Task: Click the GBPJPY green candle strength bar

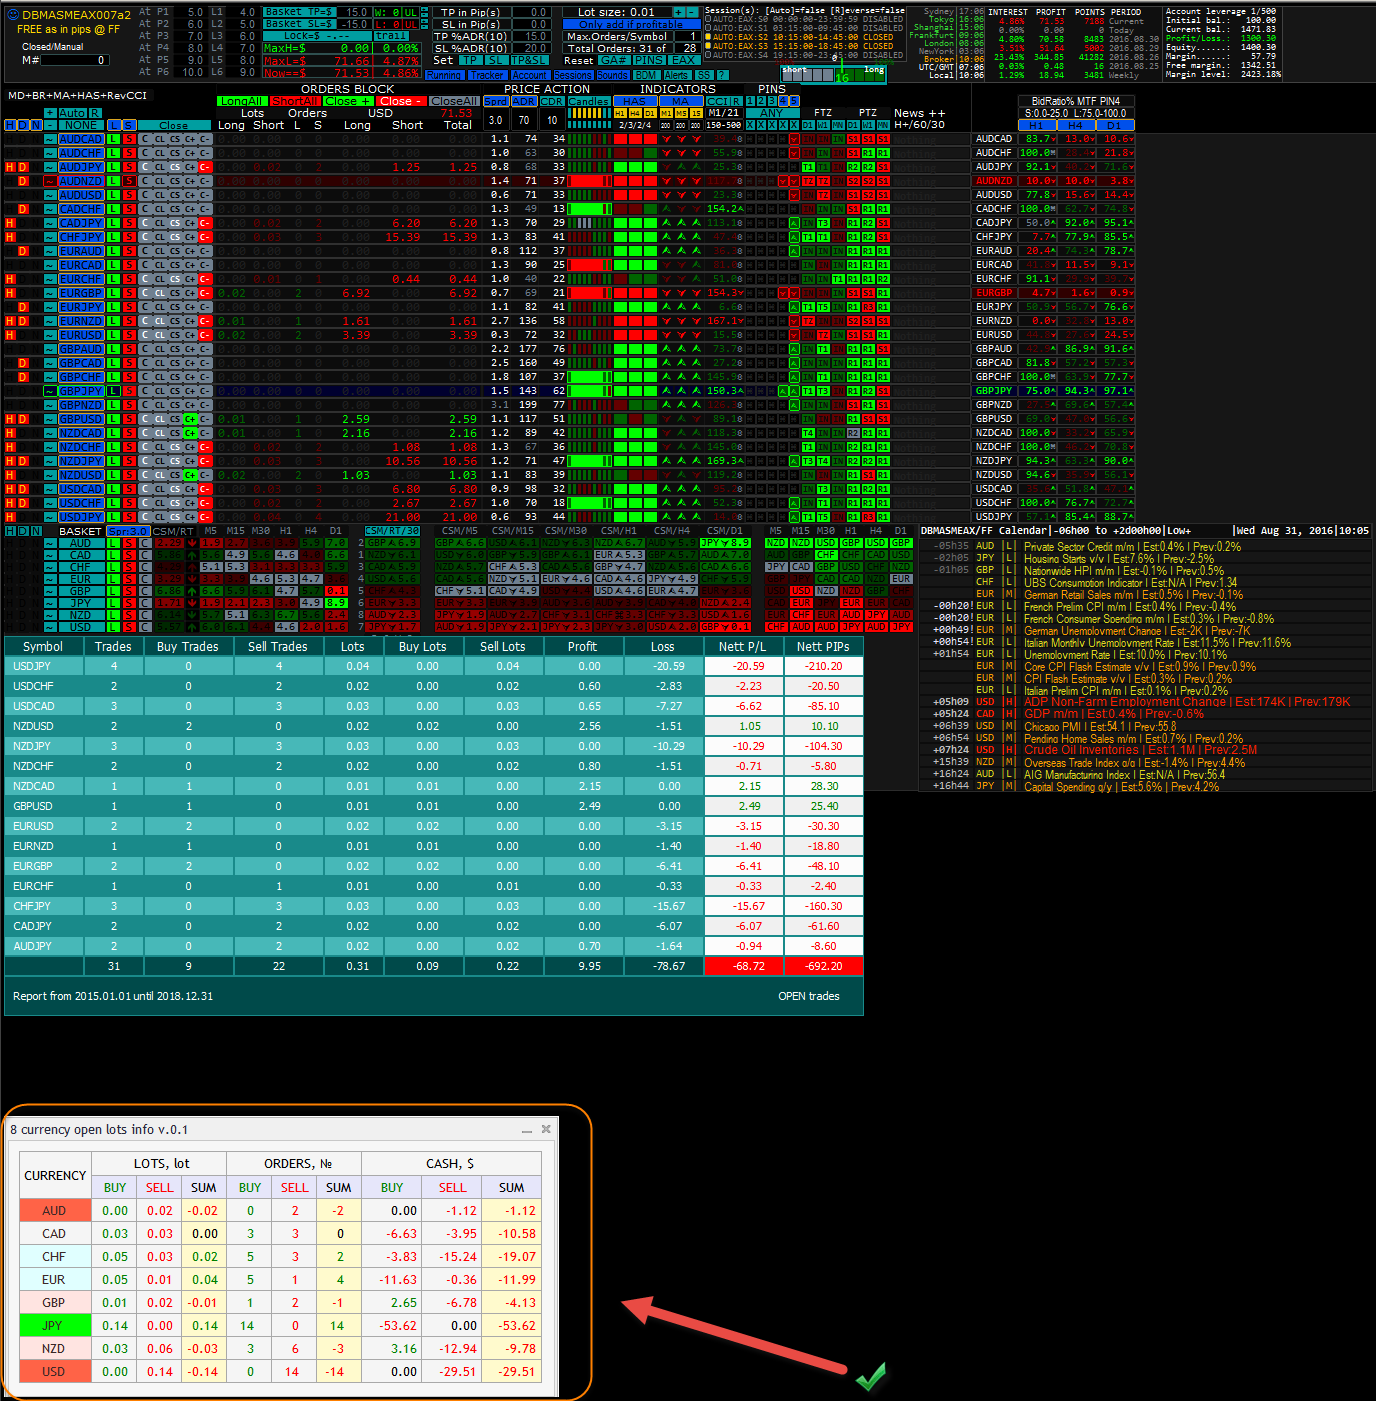Action: 590,391
